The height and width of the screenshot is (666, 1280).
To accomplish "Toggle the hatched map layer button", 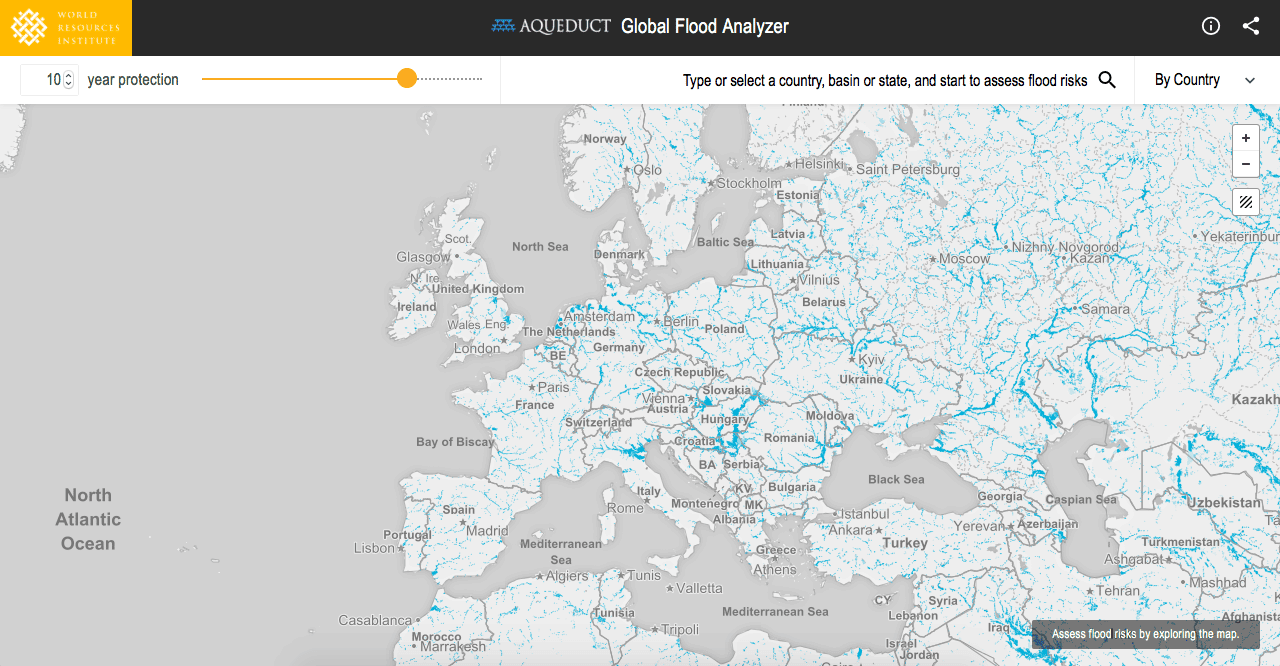I will point(1246,202).
